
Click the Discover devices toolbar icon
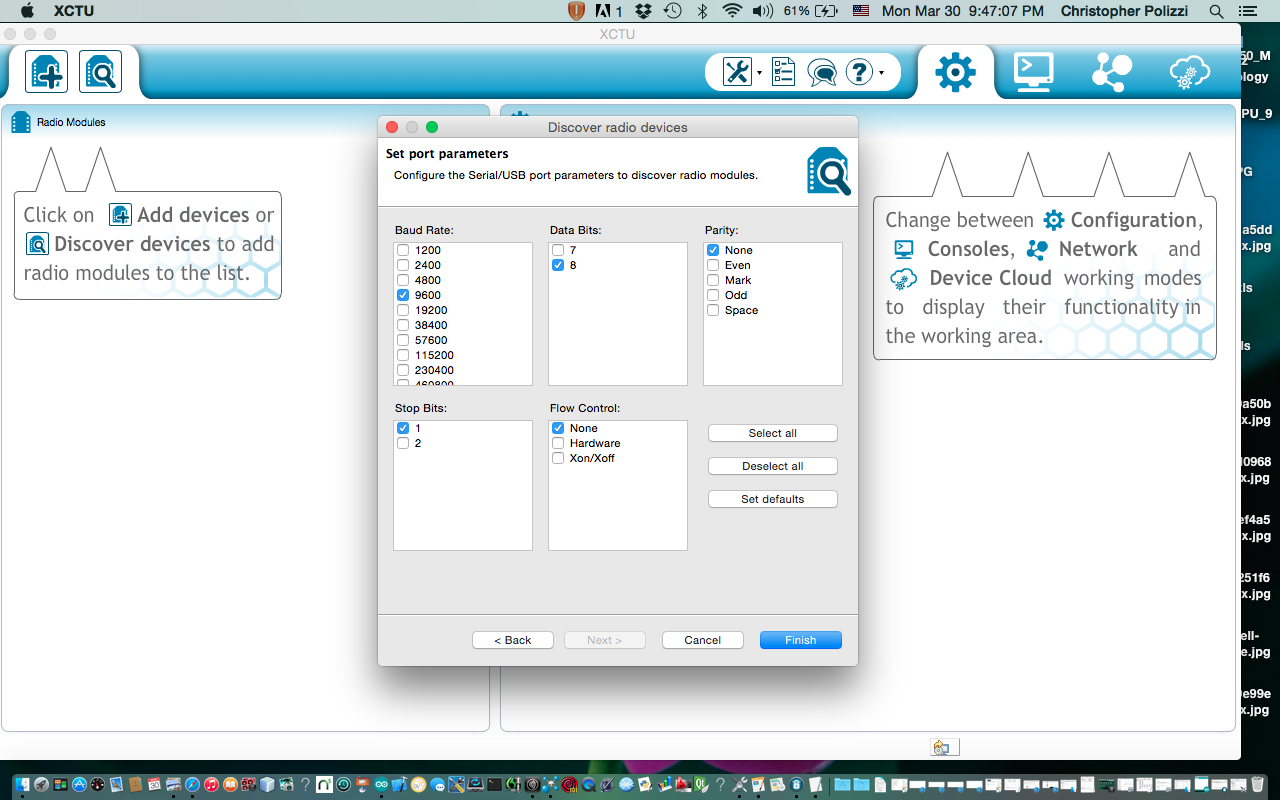pos(101,72)
